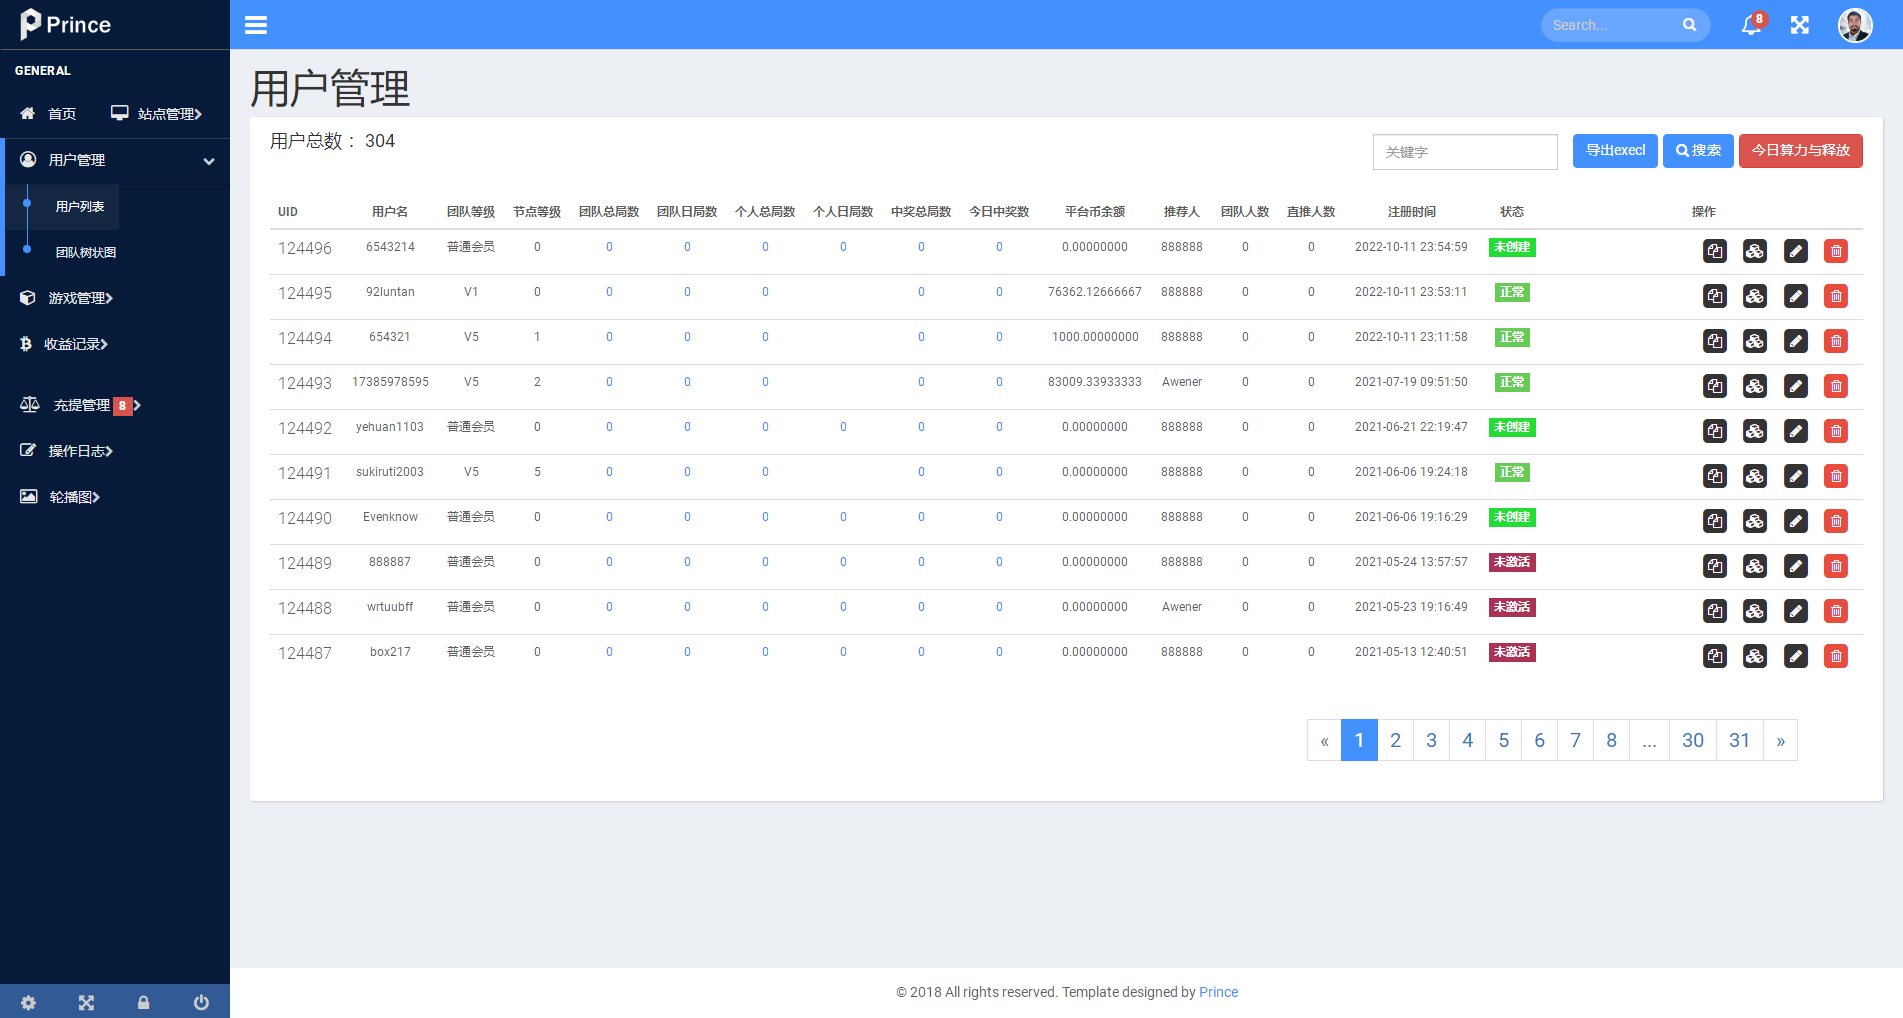The image size is (1903, 1018).
Task: Edit user 124493 with pencil icon
Action: pos(1796,386)
